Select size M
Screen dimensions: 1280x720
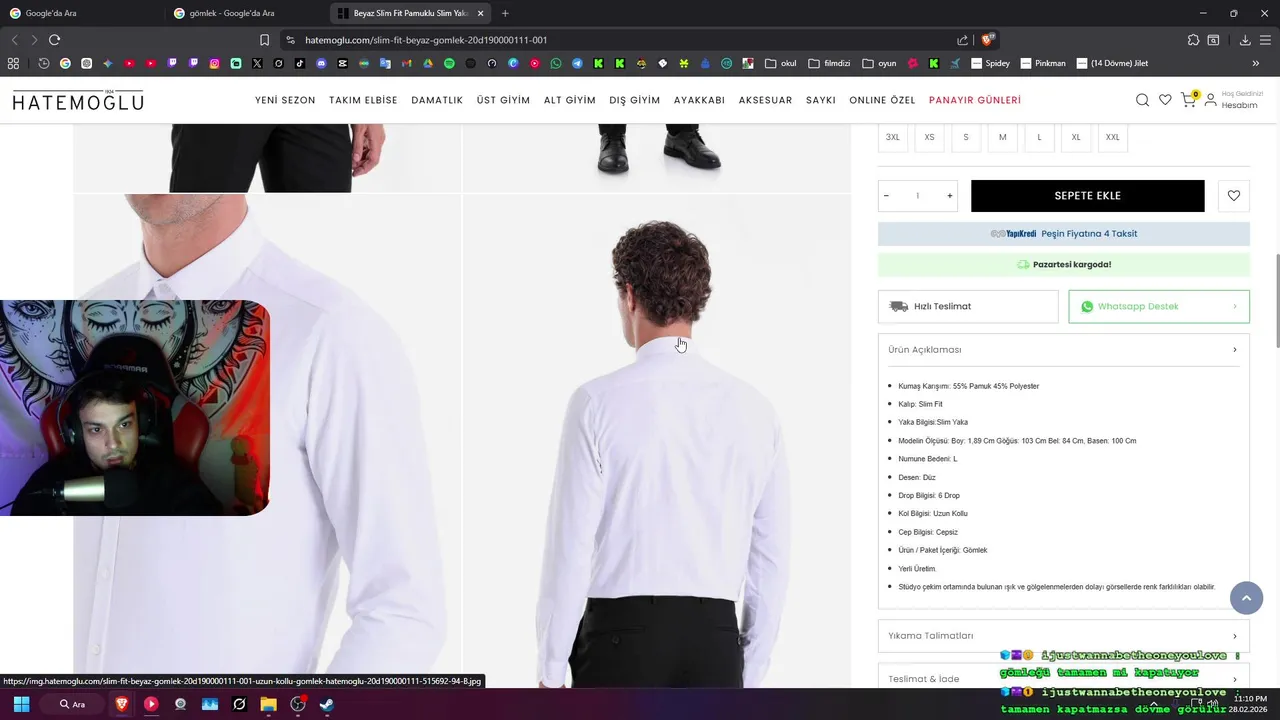click(x=1002, y=137)
